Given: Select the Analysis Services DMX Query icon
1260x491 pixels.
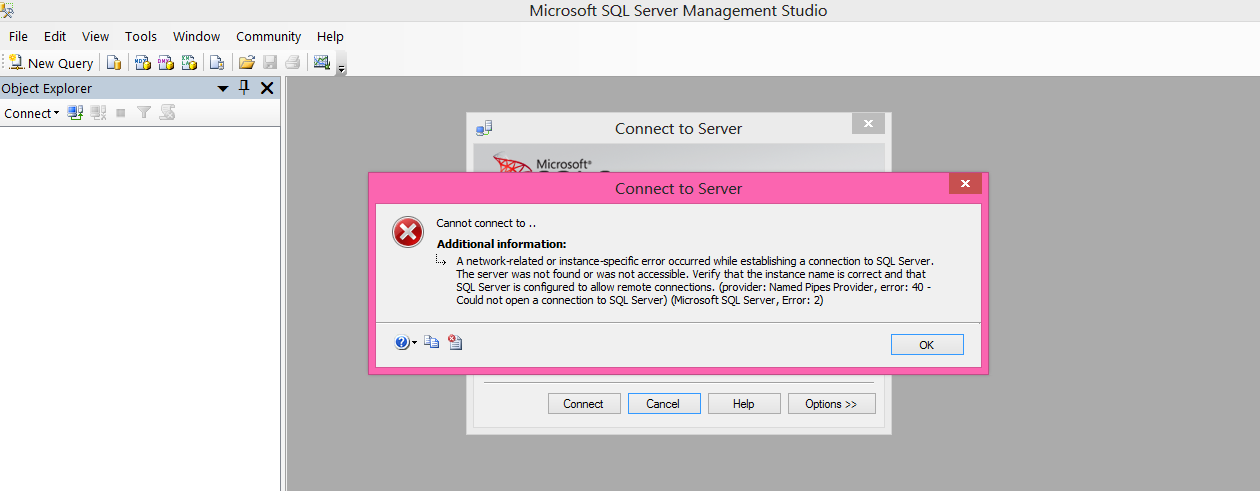Looking at the screenshot, I should (166, 63).
